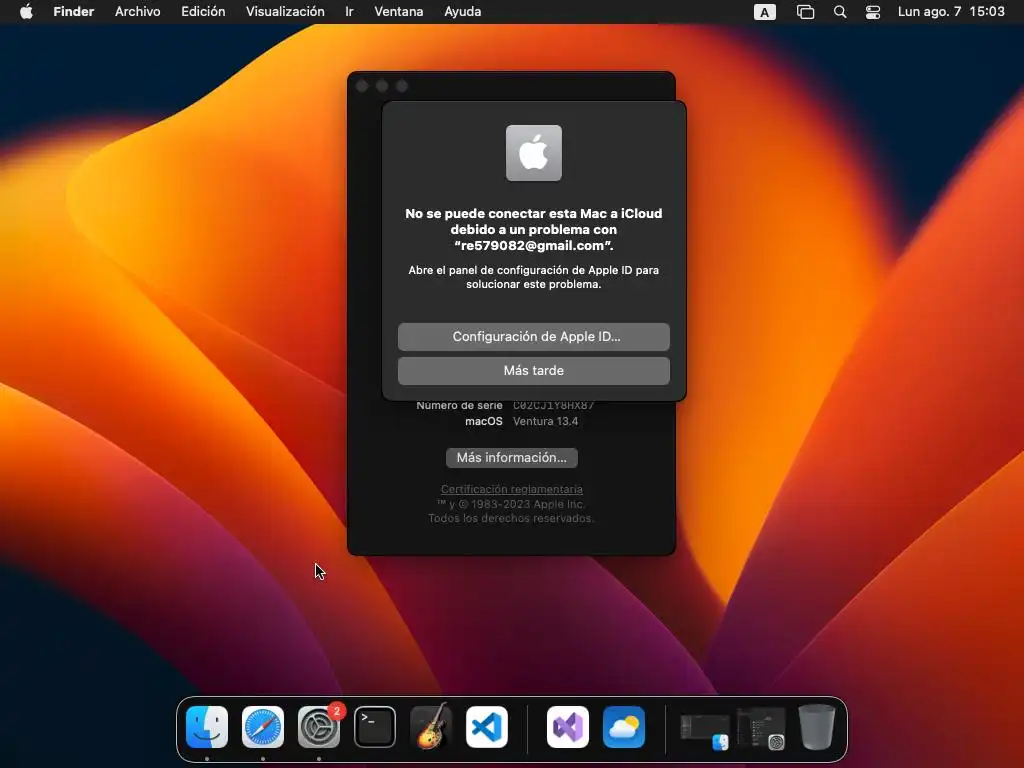Click Configuración de Apple ID button
This screenshot has height=768, width=1024.
(534, 336)
